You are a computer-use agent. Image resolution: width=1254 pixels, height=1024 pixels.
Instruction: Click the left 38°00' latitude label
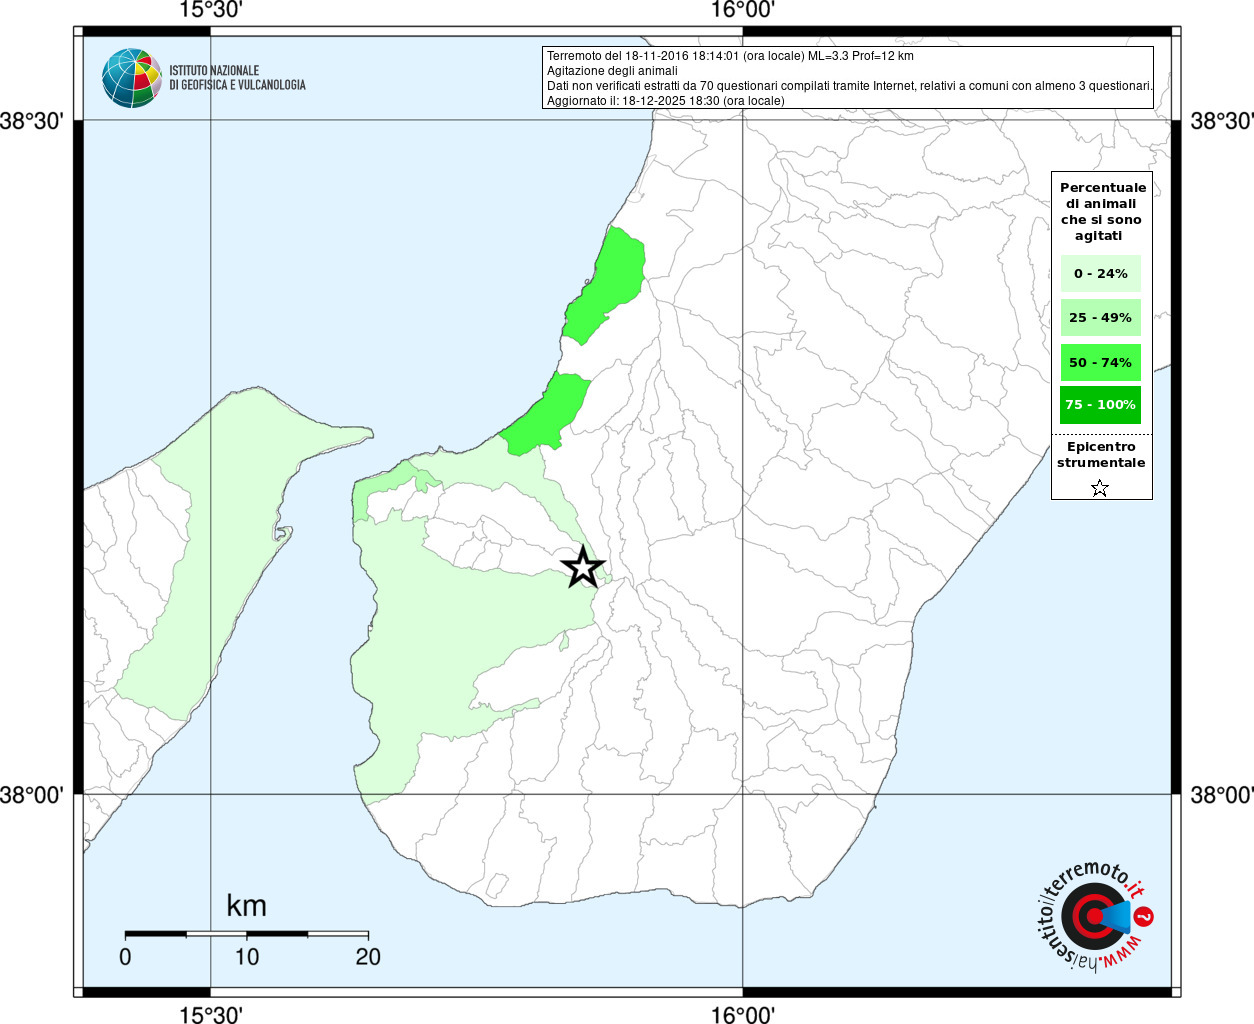[32, 795]
